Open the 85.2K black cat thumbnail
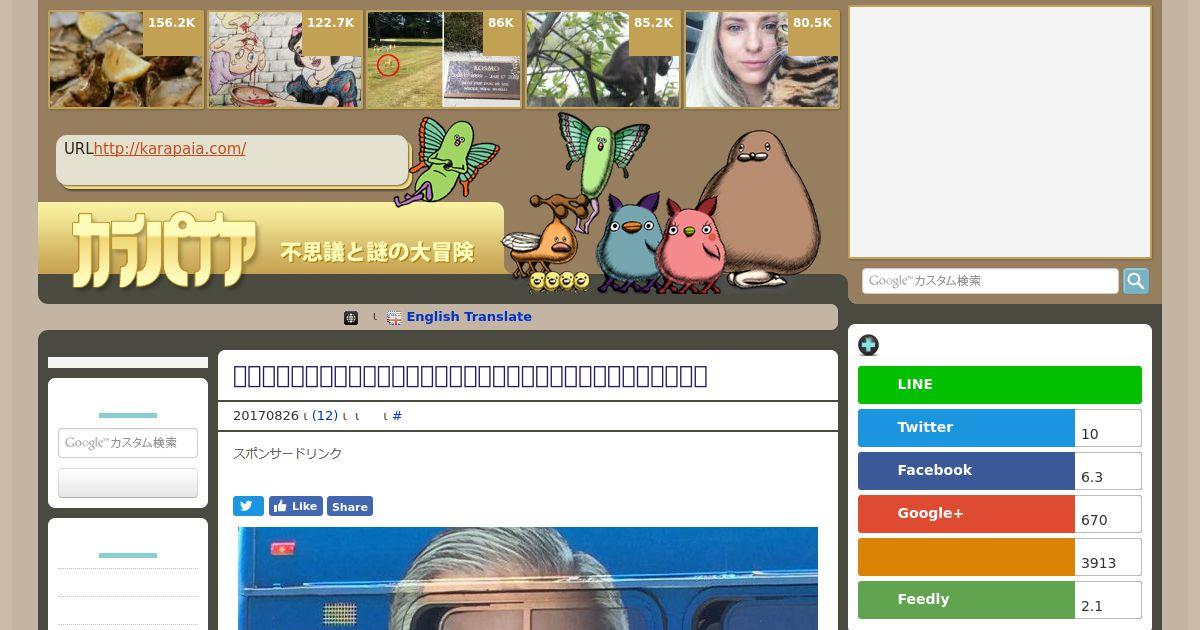The image size is (1200, 630). [x=603, y=60]
